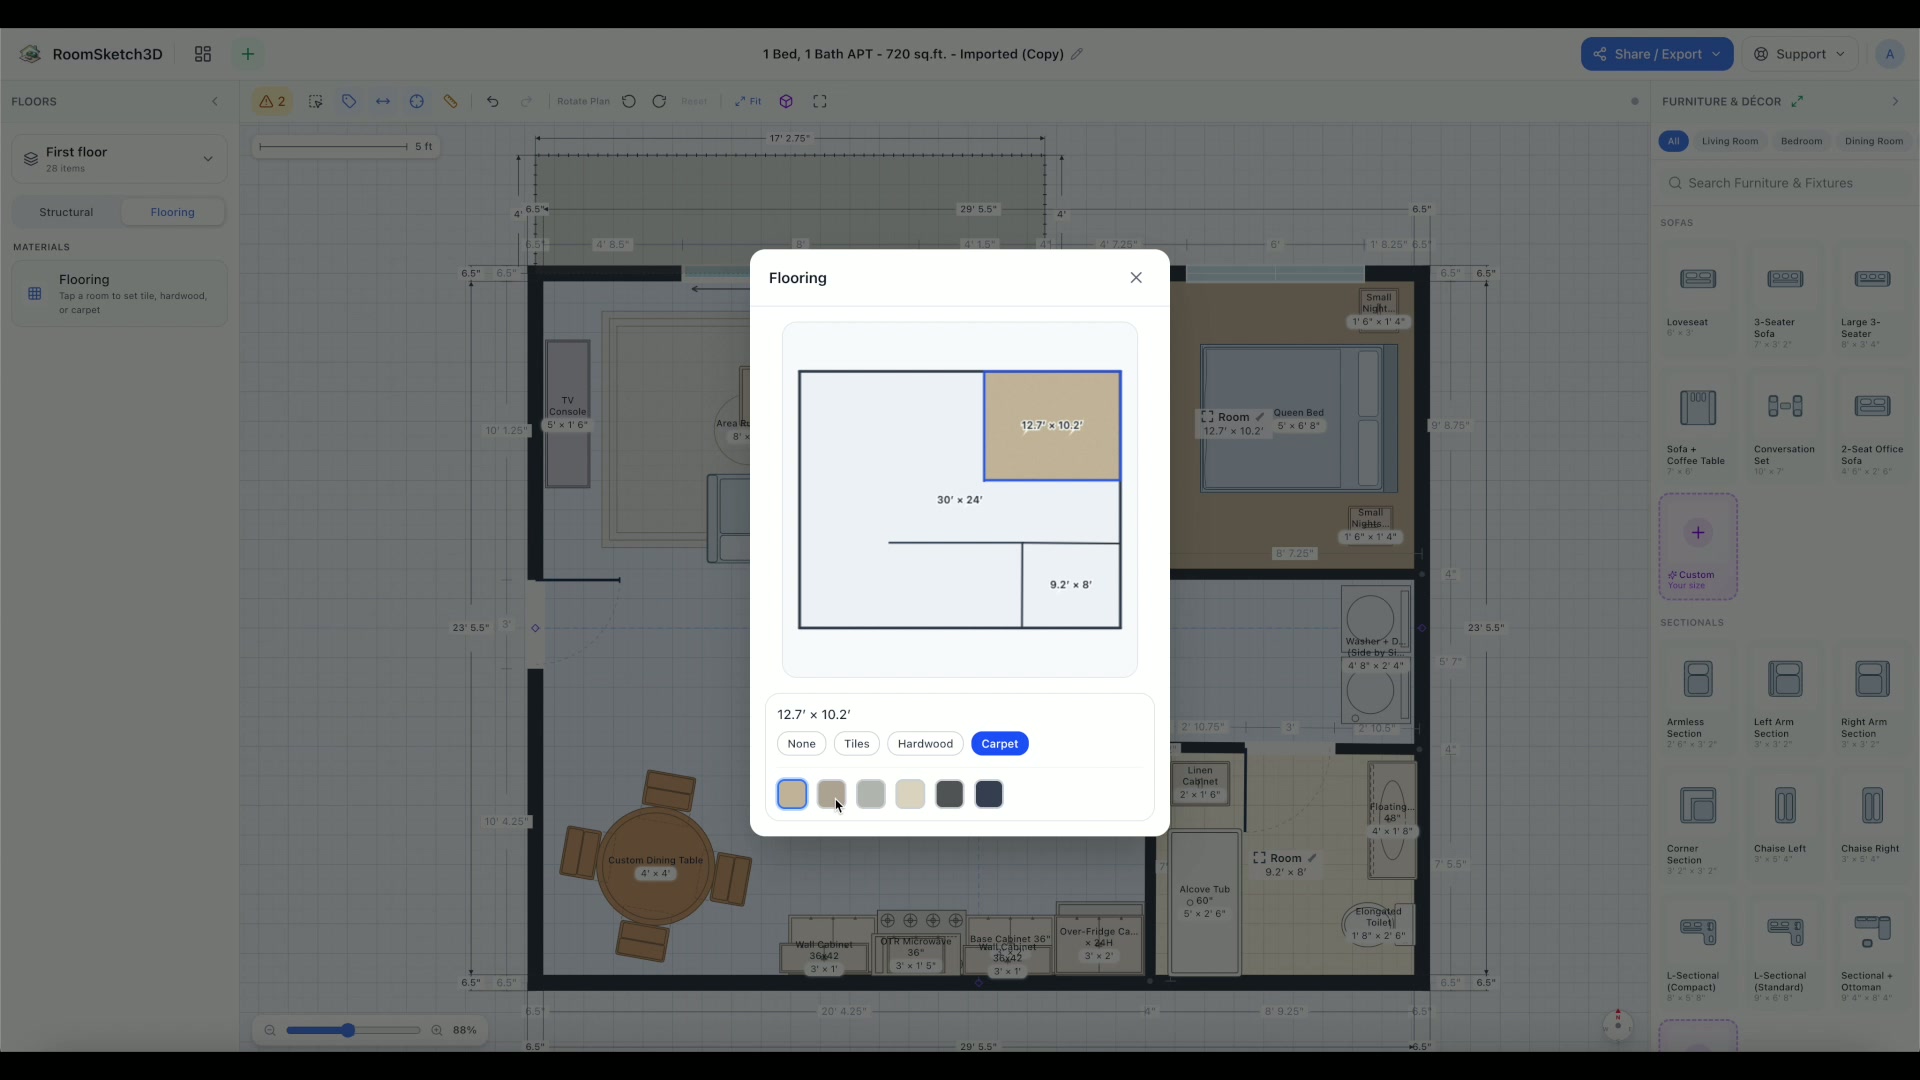Select 12.7' × 10.2' room in preview
The width and height of the screenshot is (1920, 1080).
click(x=1052, y=426)
